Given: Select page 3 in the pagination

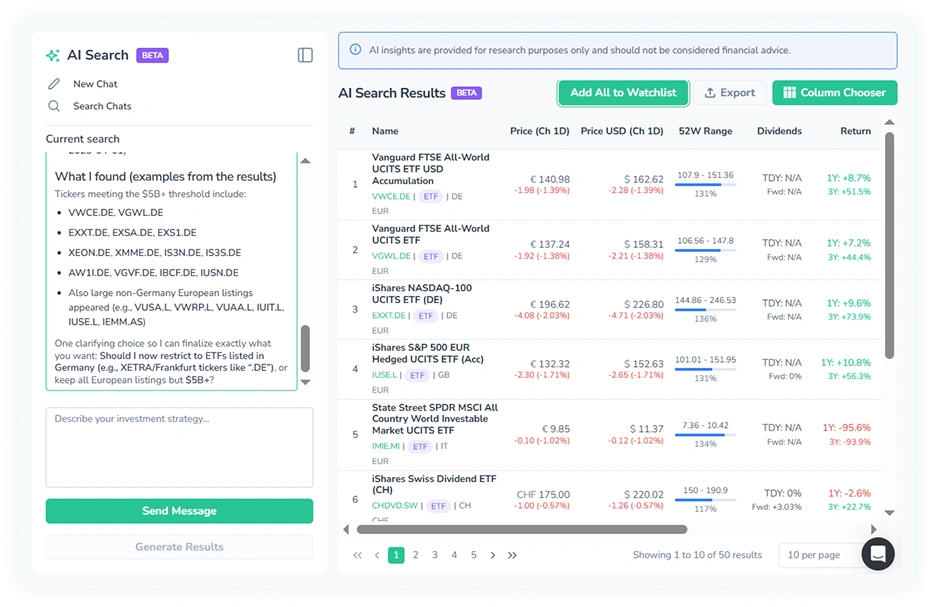Looking at the screenshot, I should [x=434, y=554].
